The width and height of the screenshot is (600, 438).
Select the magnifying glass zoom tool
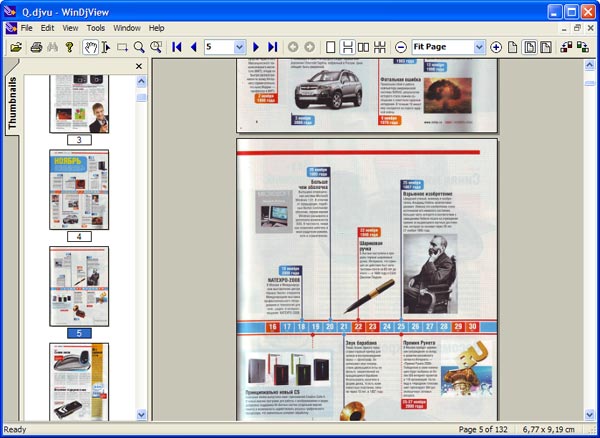click(x=140, y=47)
